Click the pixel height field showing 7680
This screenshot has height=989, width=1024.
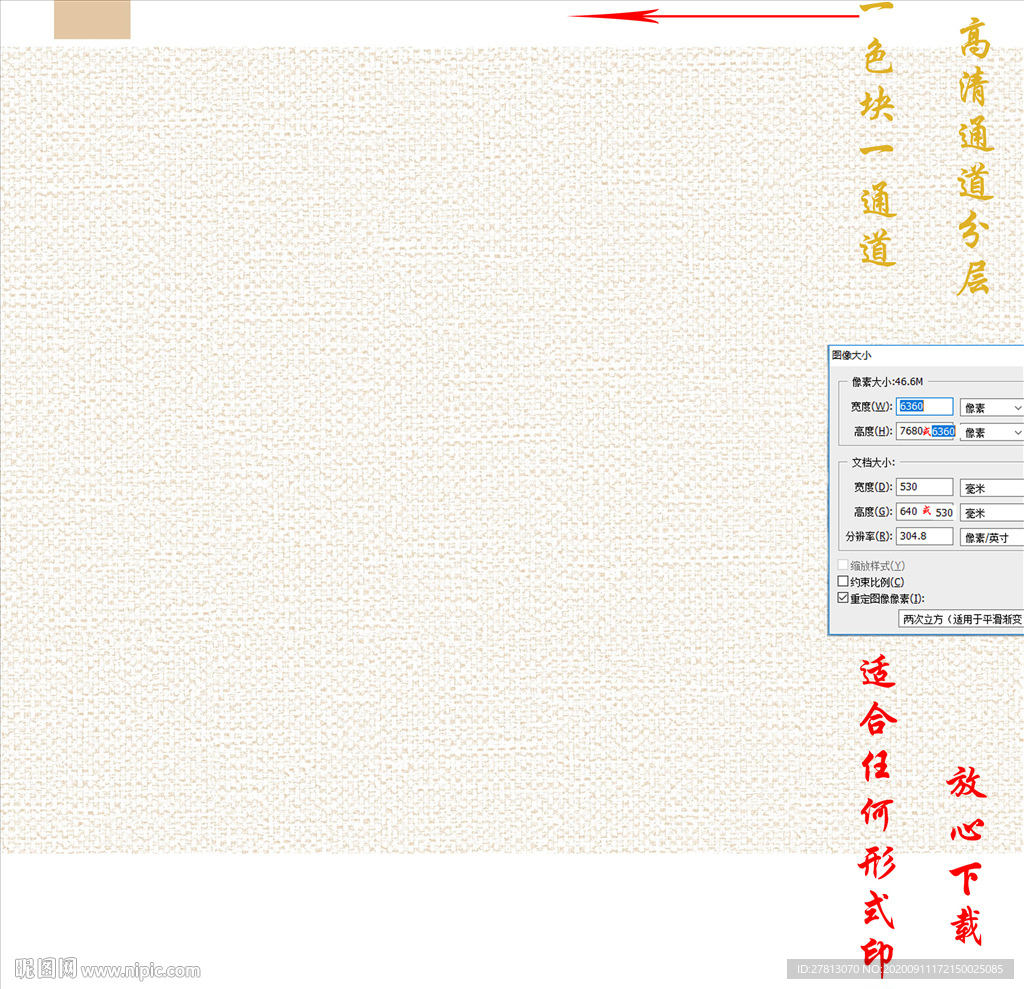pos(925,431)
